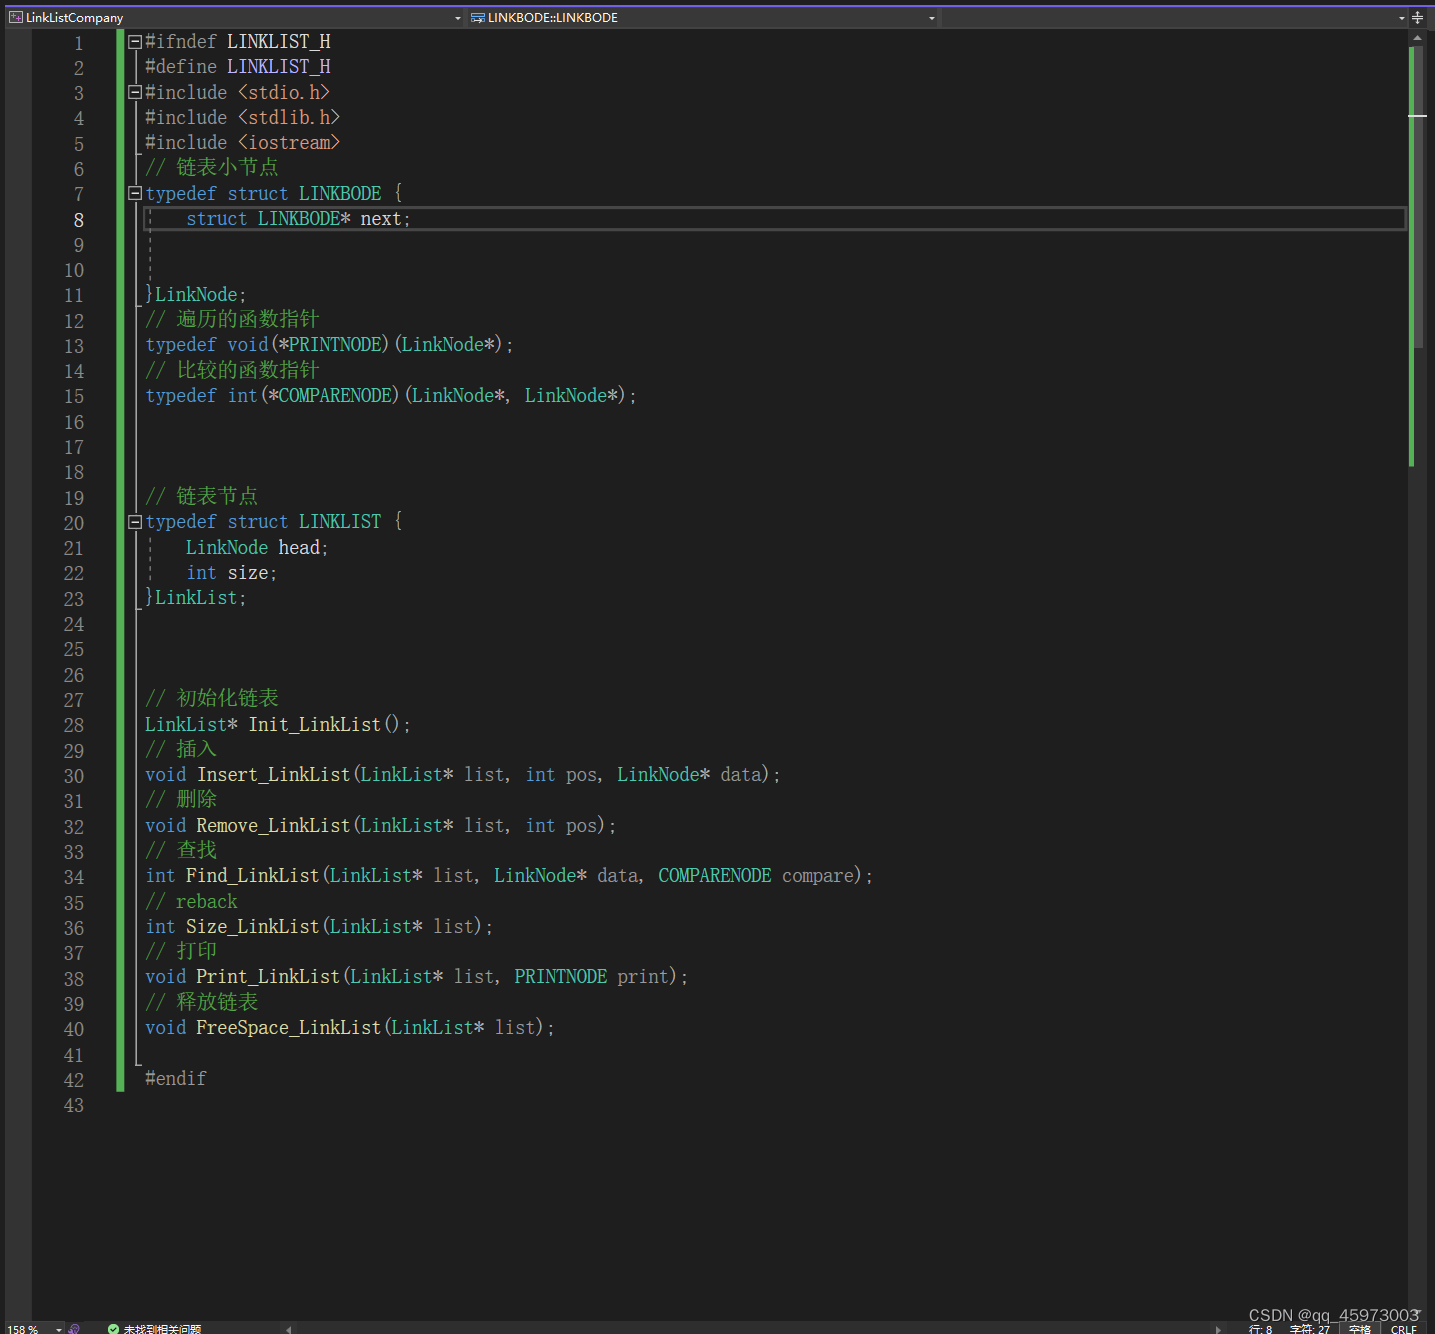The width and height of the screenshot is (1435, 1334).
Task: Click PRINTNODE in the typedef on line 13
Action: [335, 344]
